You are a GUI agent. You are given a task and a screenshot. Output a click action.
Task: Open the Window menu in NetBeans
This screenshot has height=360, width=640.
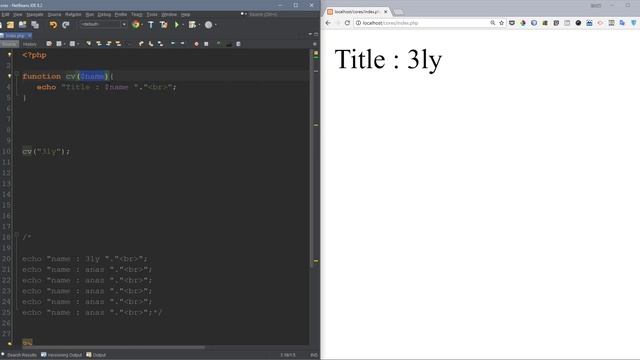169,14
